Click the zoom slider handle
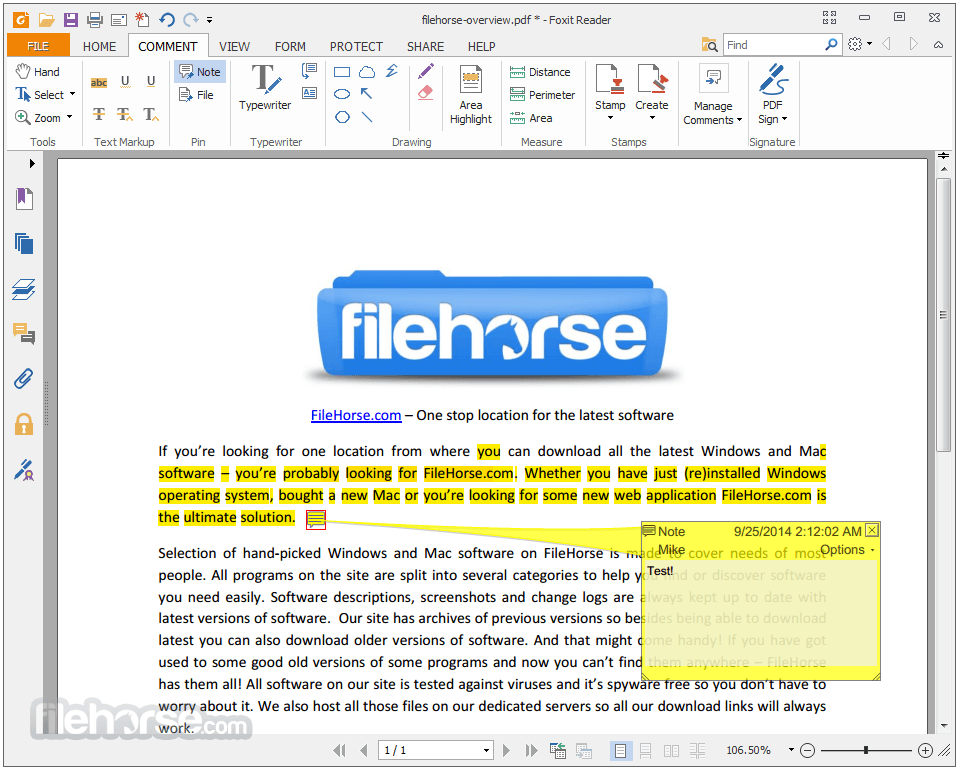Screen dimensions: 959x770 (865, 750)
